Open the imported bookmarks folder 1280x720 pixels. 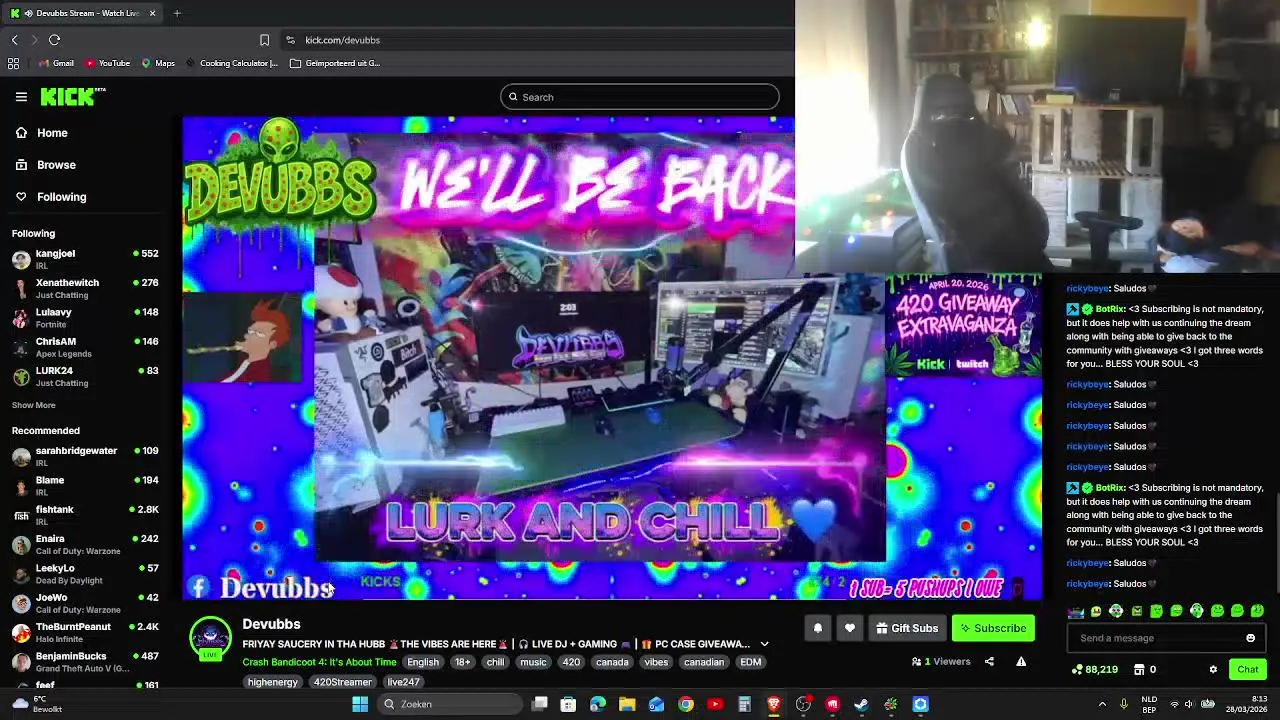(335, 63)
